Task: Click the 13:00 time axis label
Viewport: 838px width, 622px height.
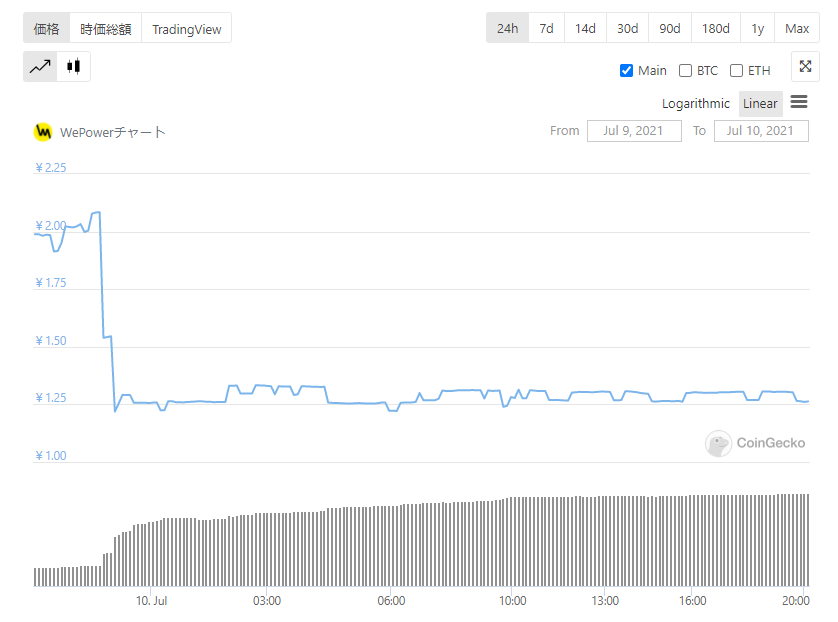Action: pos(605,601)
